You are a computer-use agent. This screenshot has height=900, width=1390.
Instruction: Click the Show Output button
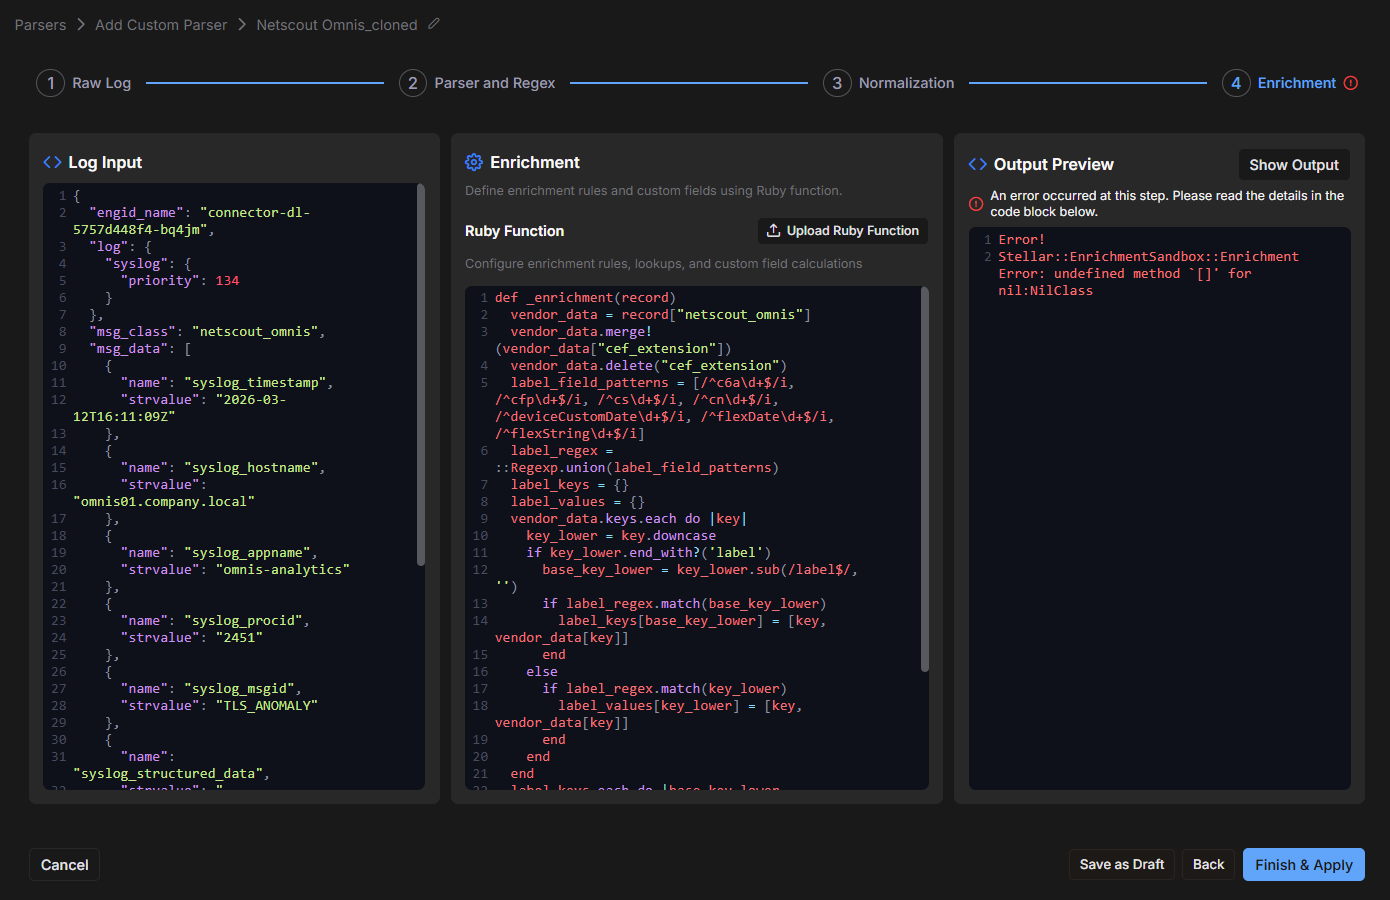[1294, 164]
